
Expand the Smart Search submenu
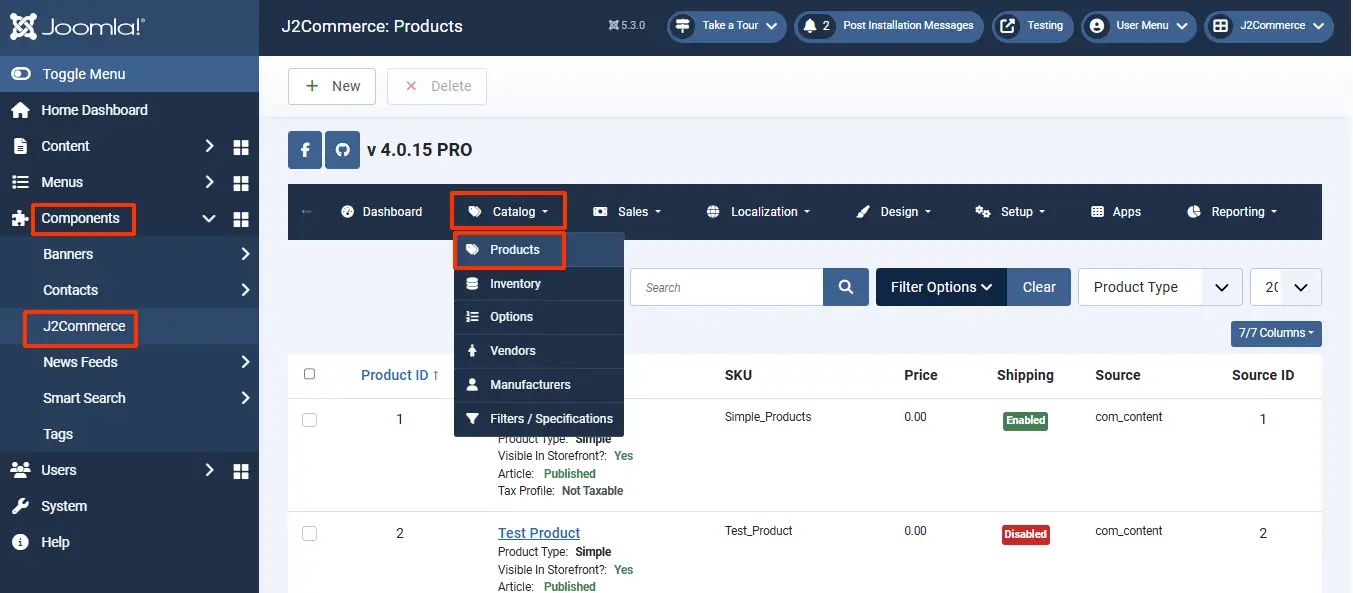click(x=245, y=398)
